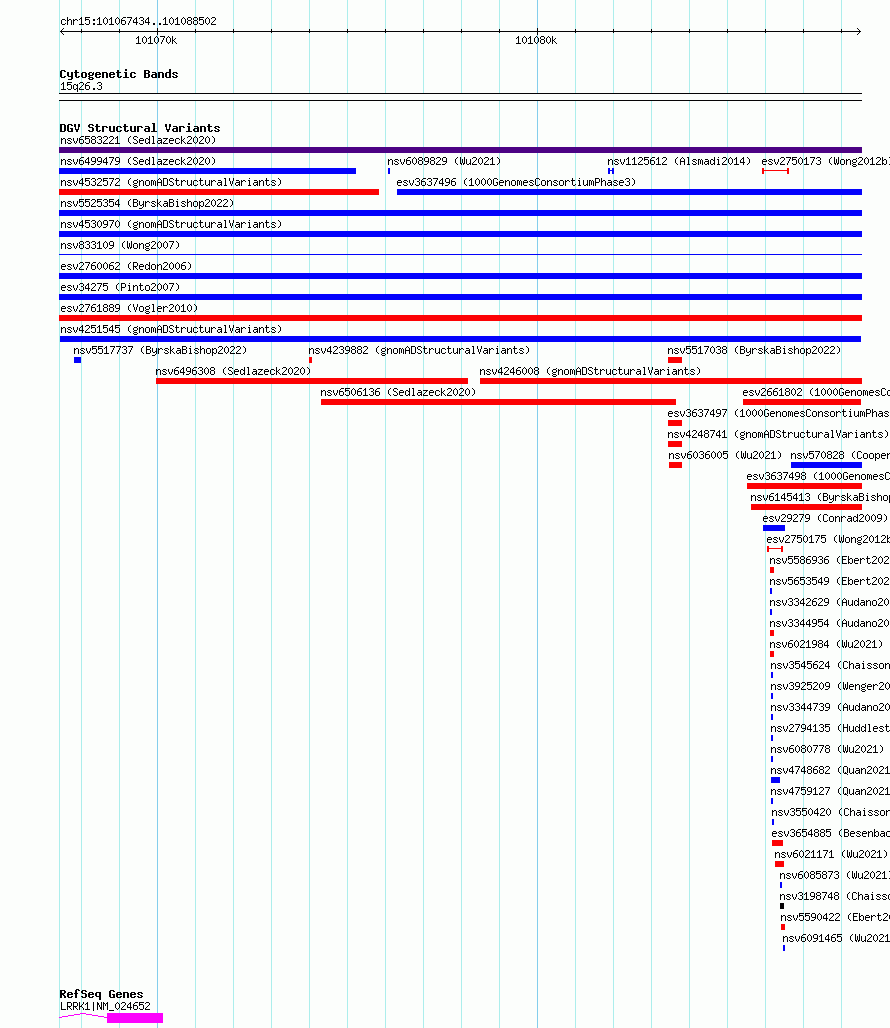Click the nsv4532572 gnomAD variant label
This screenshot has height=1028, width=890.
(171, 182)
